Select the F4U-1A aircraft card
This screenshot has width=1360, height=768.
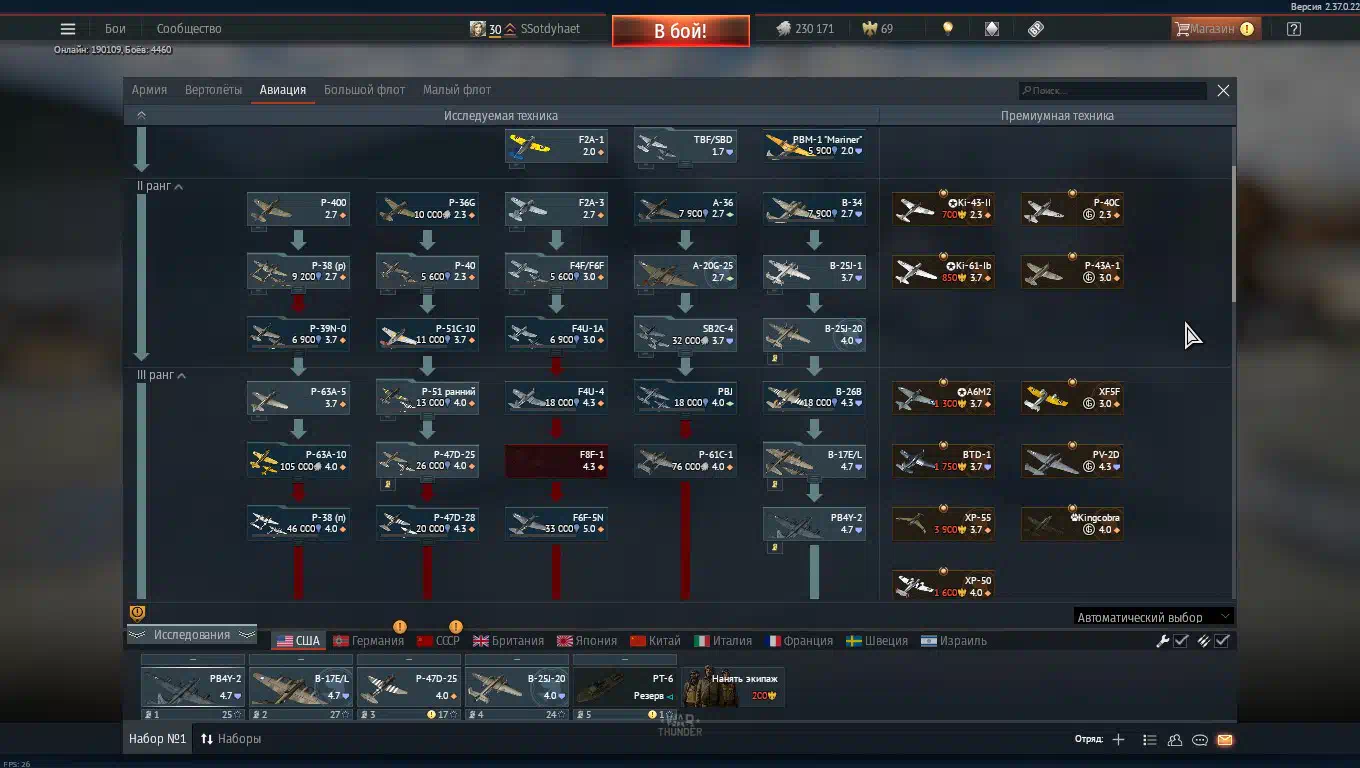tap(556, 334)
